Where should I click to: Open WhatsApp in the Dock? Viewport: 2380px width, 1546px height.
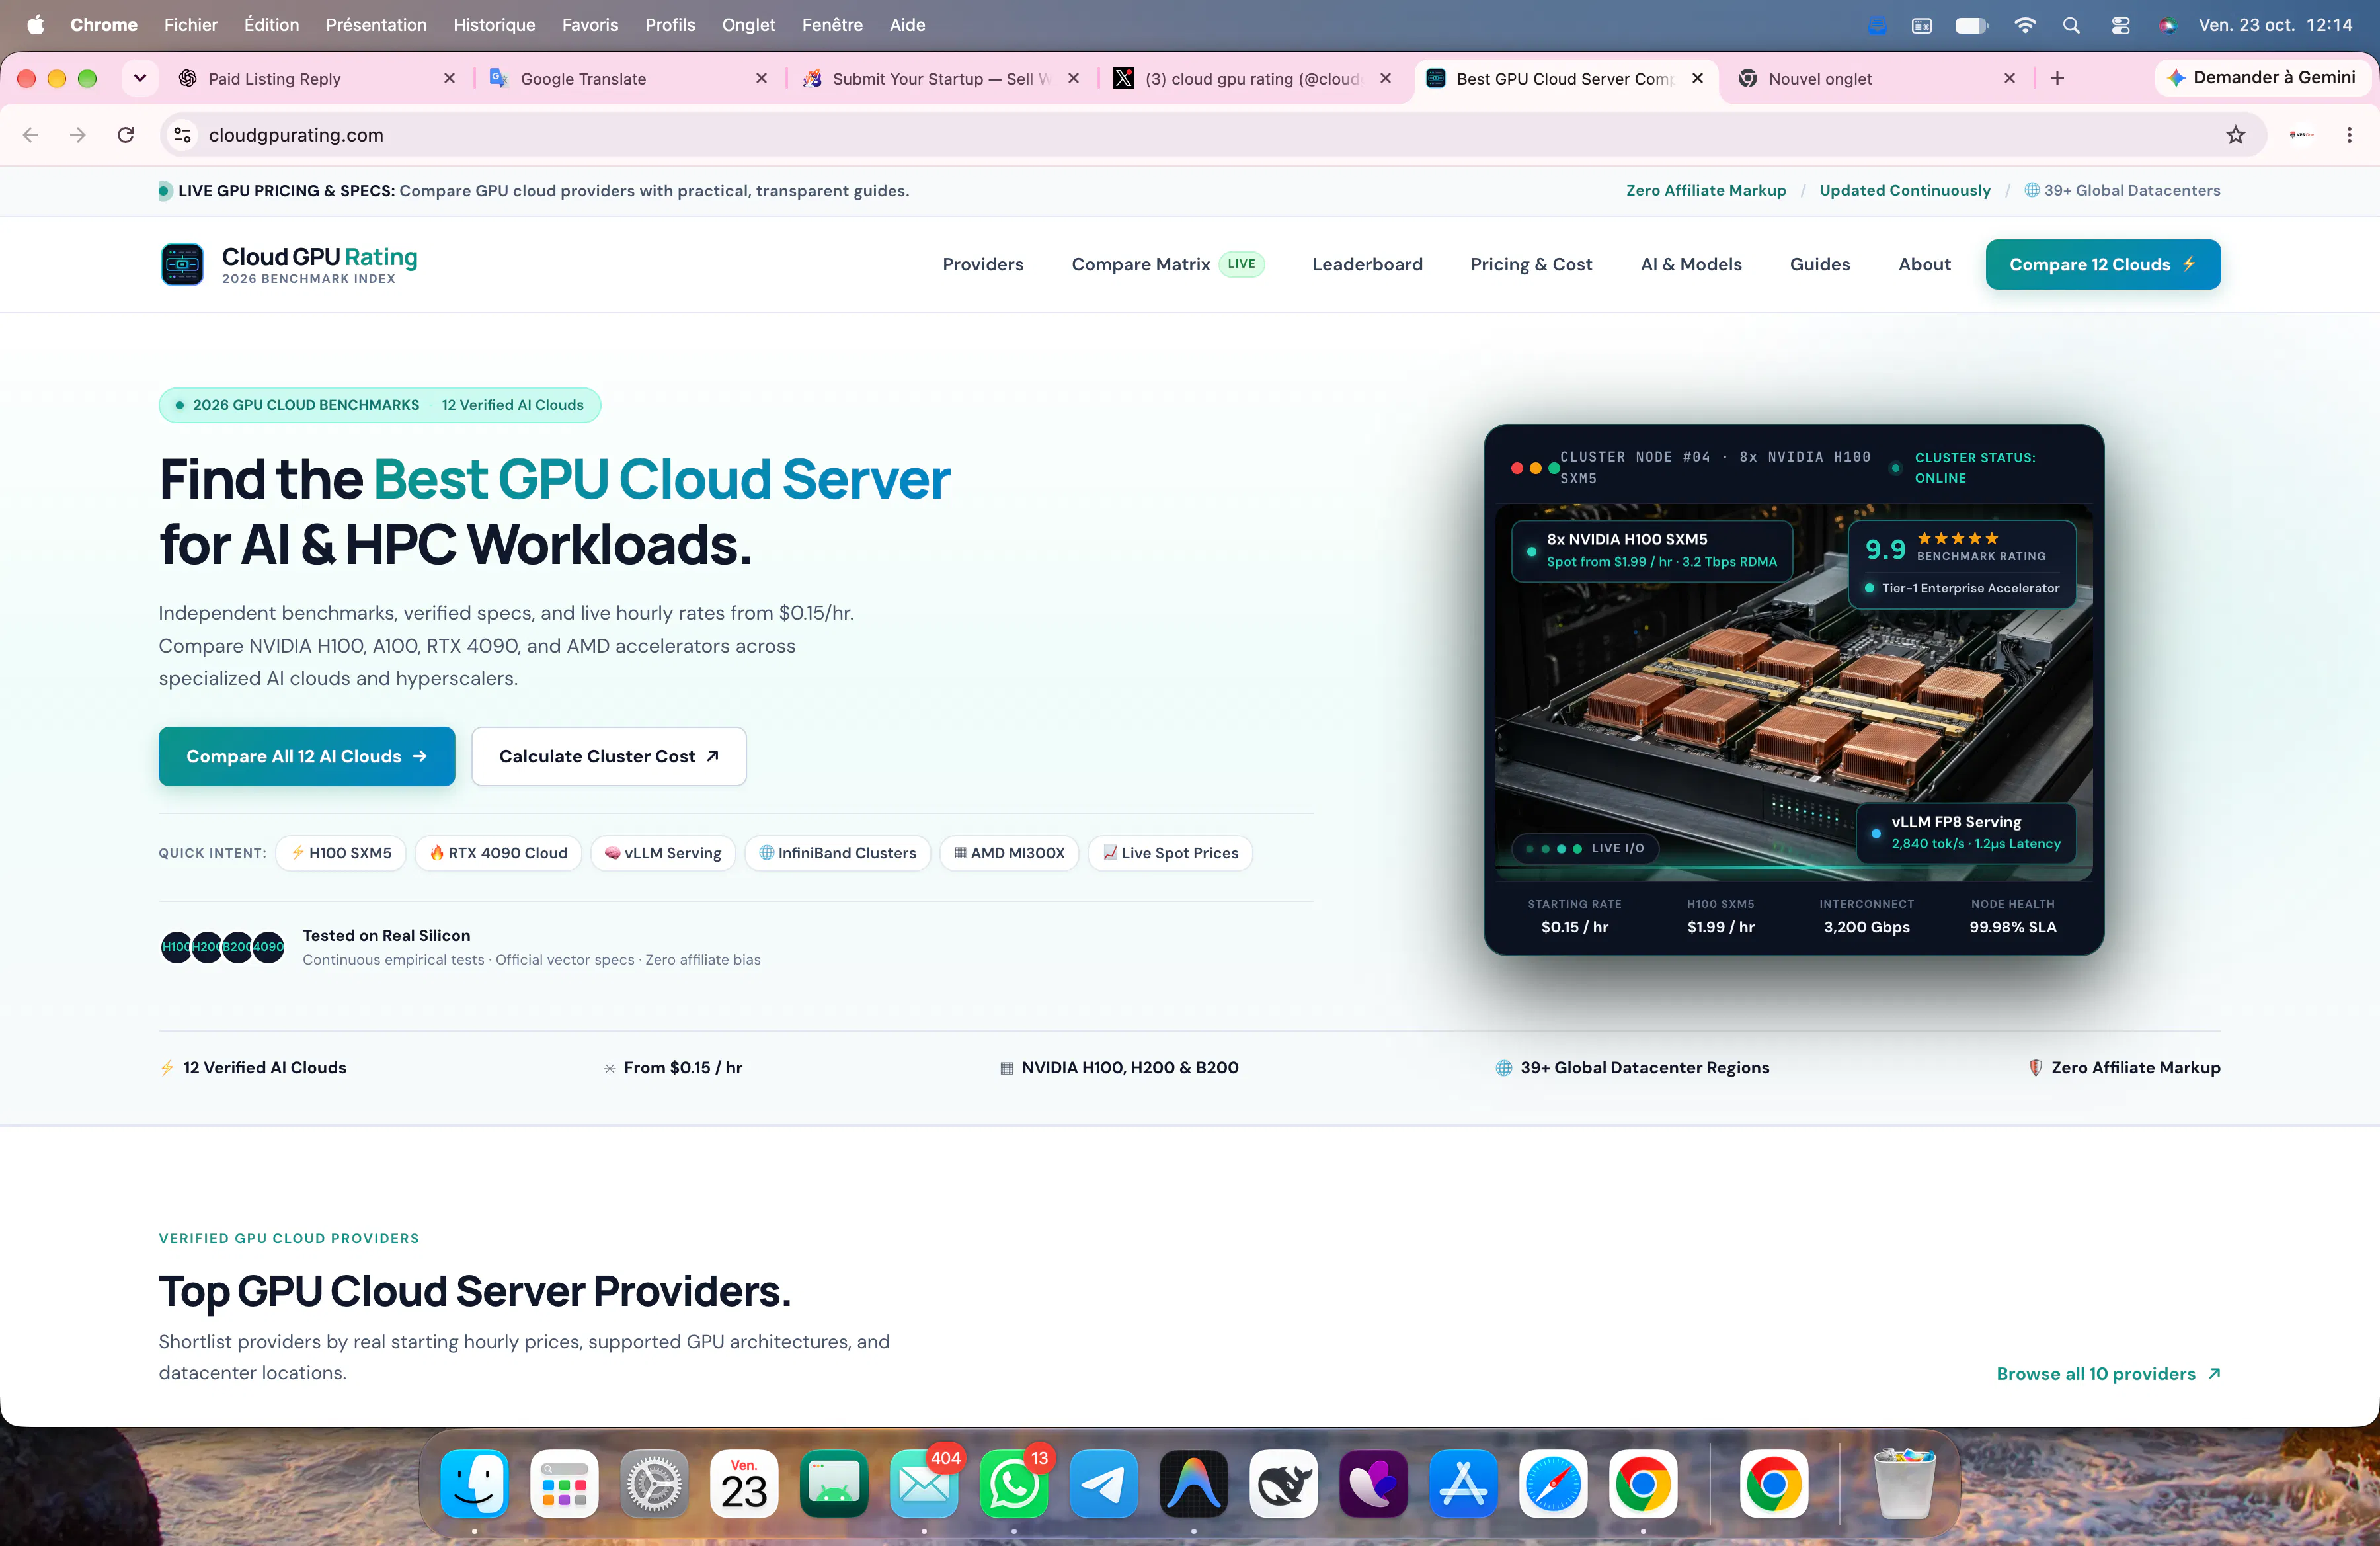(1013, 1483)
